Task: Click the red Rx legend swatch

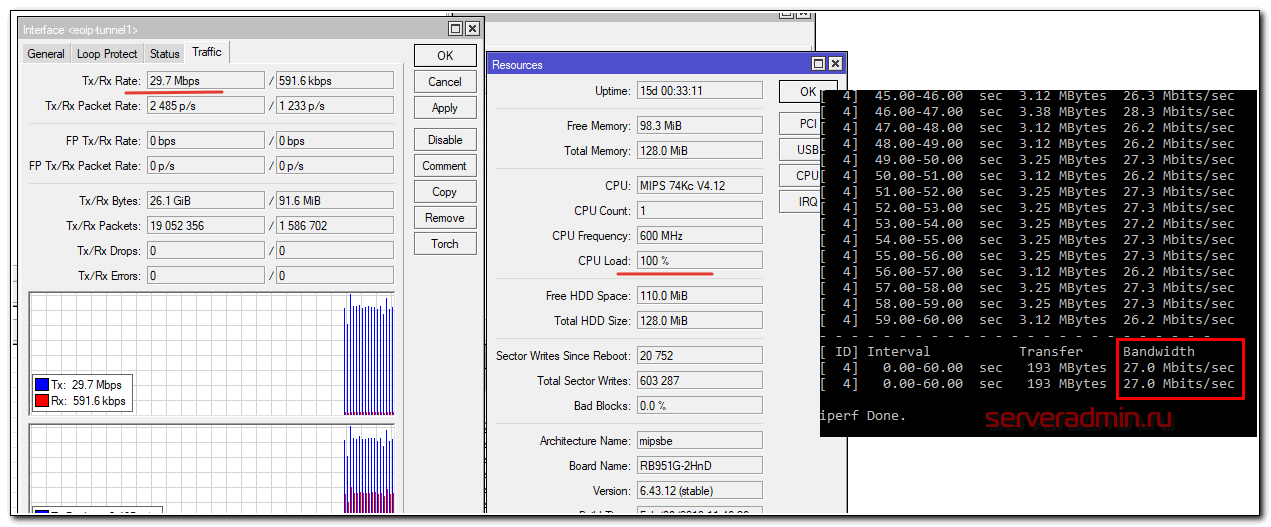Action: (x=41, y=401)
